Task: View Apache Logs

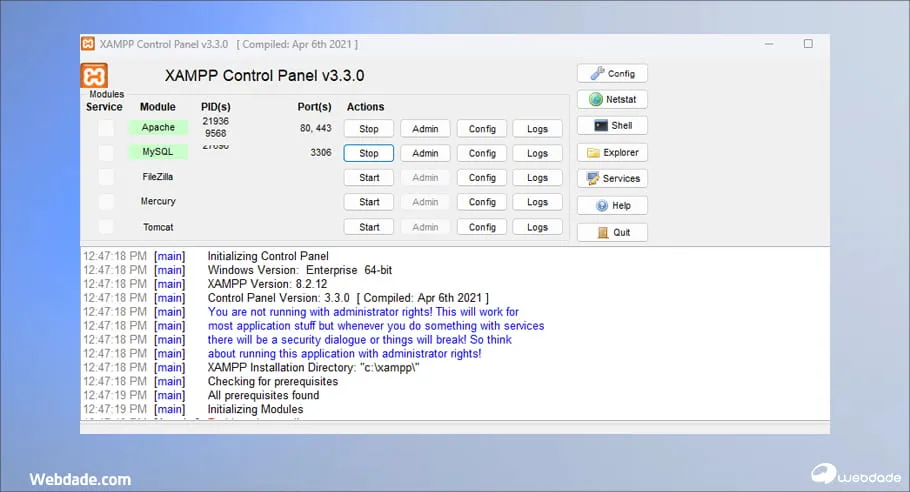Action: [x=537, y=129]
